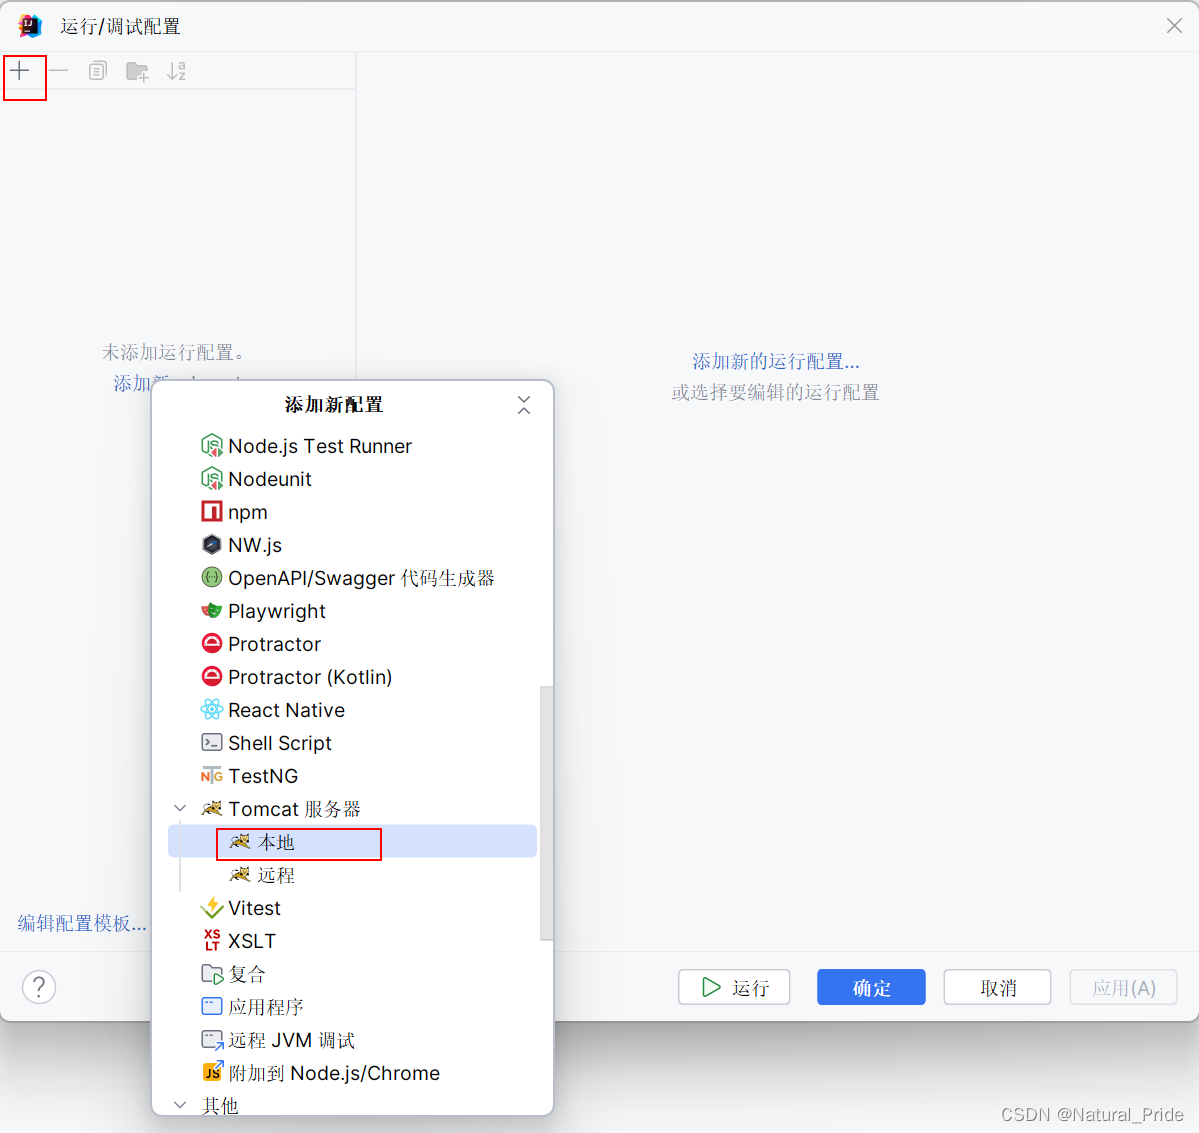This screenshot has width=1199, height=1133.
Task: Select XSLT configuration type
Action: click(353, 940)
